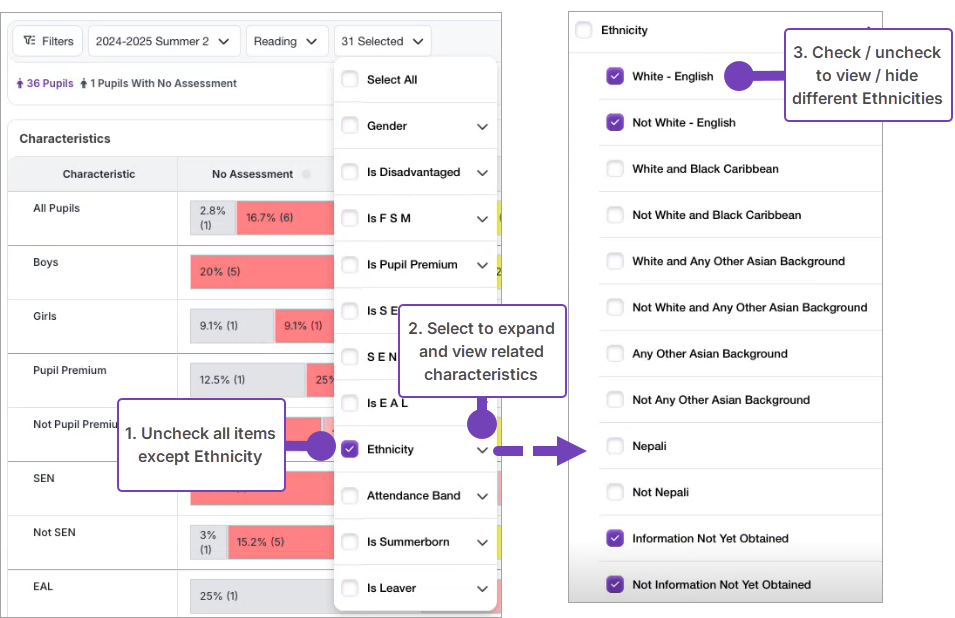The image size is (955, 618).
Task: Click the 36 Pupils link
Action: point(50,84)
